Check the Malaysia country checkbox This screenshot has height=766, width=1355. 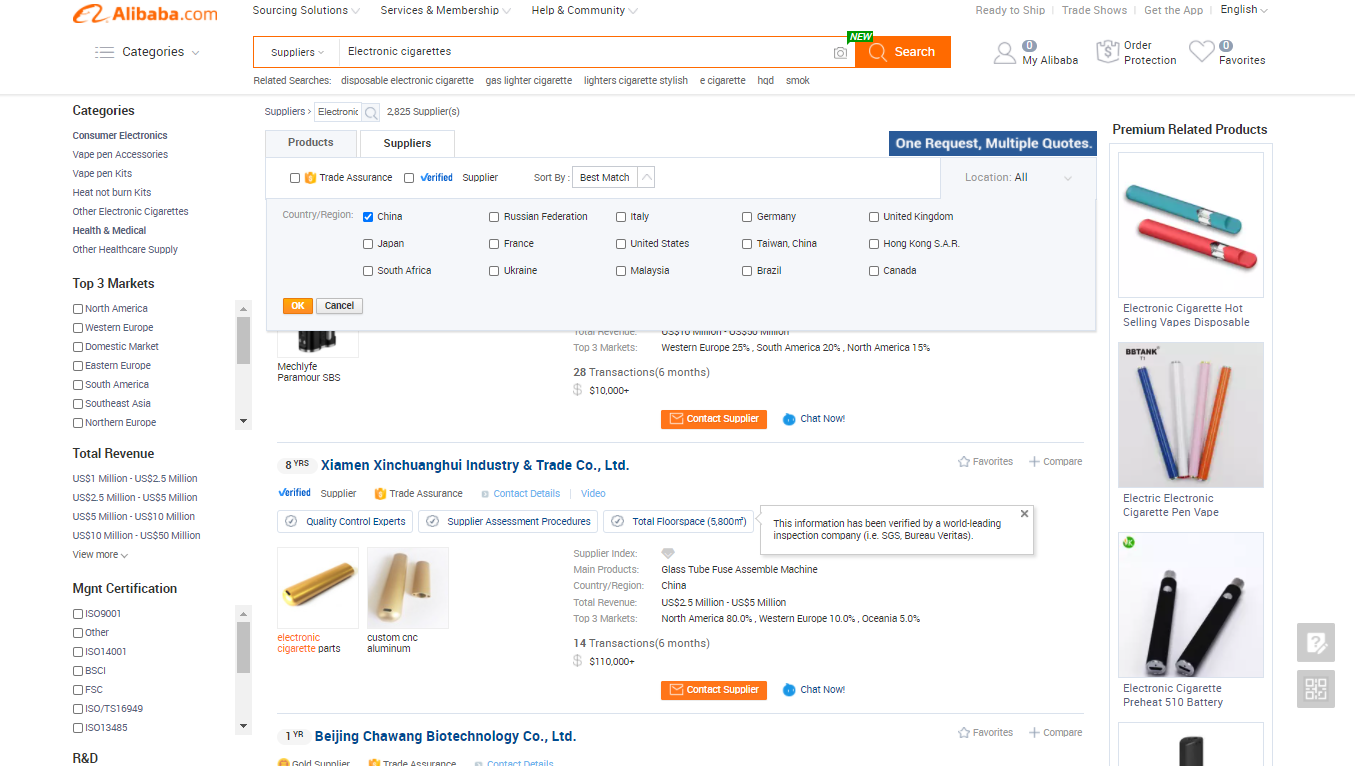(621, 271)
